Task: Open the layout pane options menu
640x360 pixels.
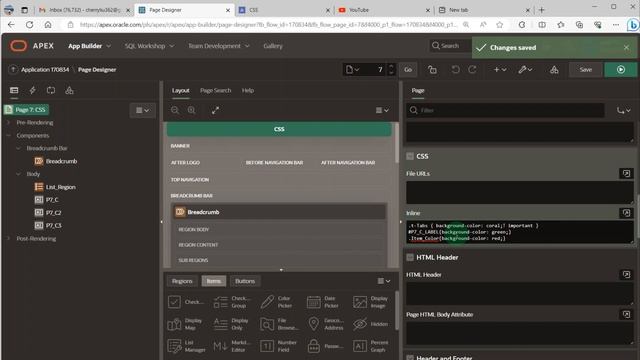Action: (382, 110)
